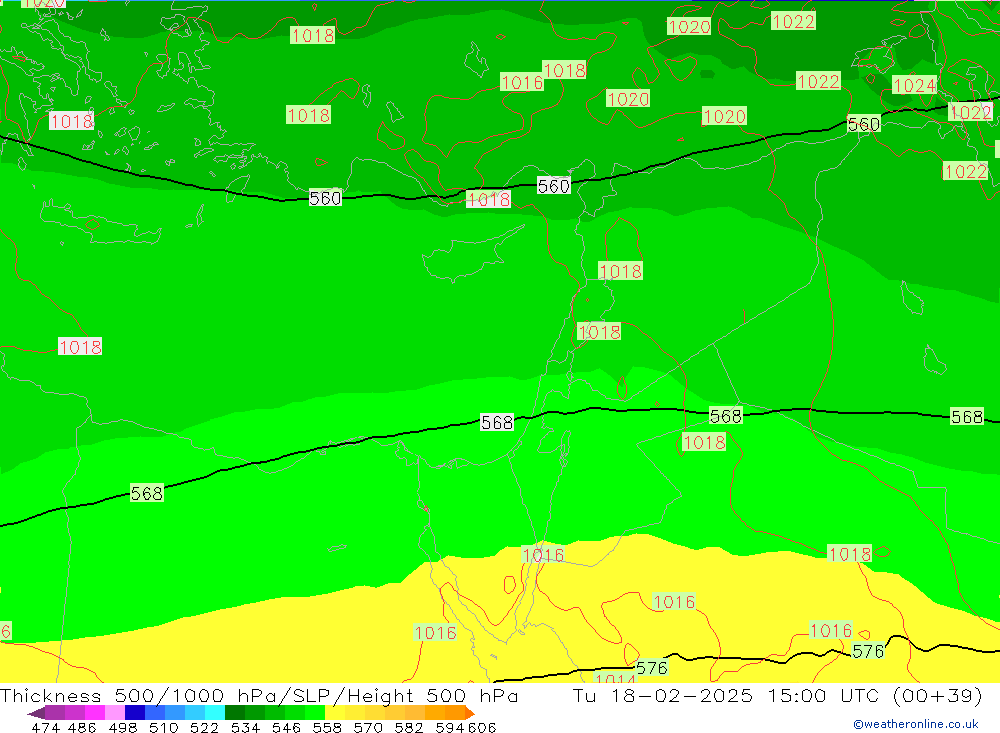Click the 582 legend value
Viewport: 1000px width, 733px height.
point(409,727)
